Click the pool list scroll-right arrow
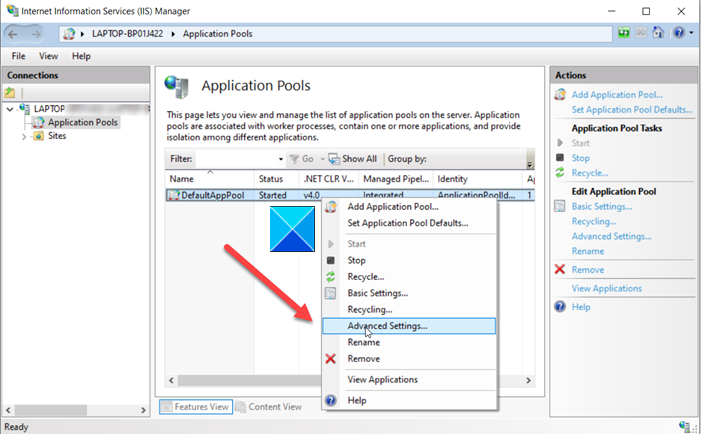This screenshot has width=701, height=434. pyautogui.click(x=528, y=380)
